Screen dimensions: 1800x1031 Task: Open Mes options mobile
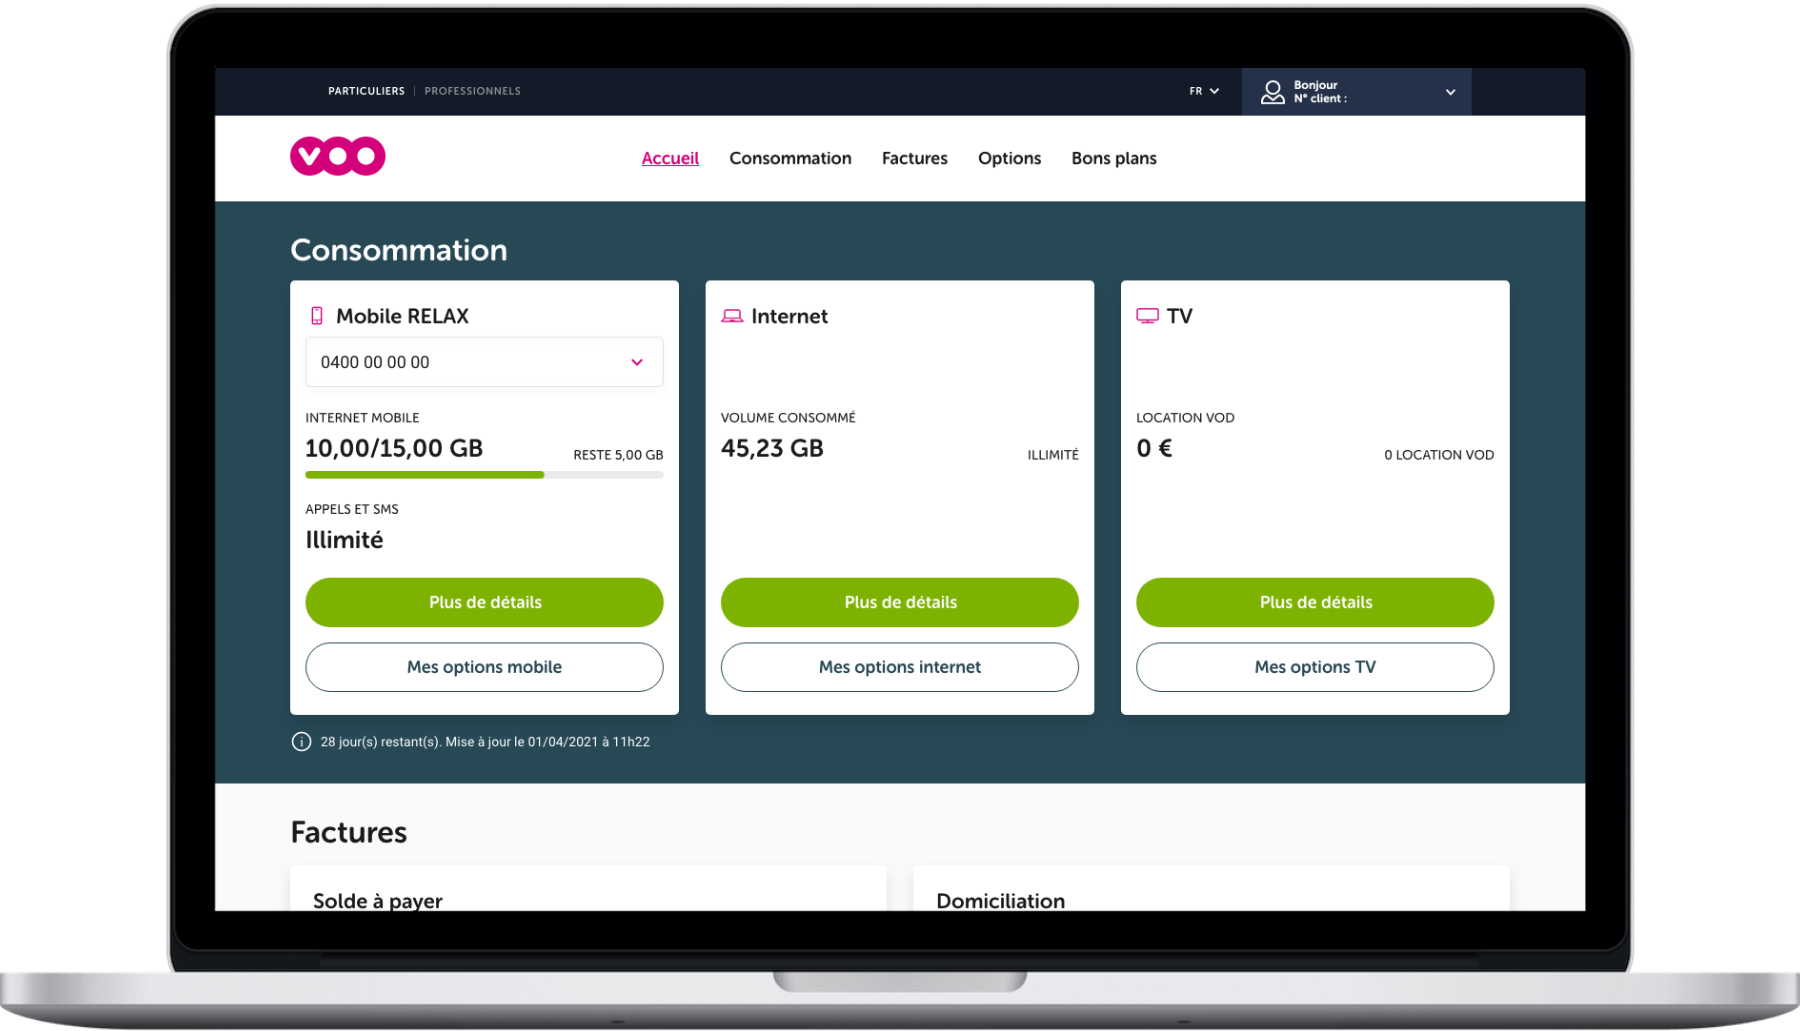click(484, 667)
